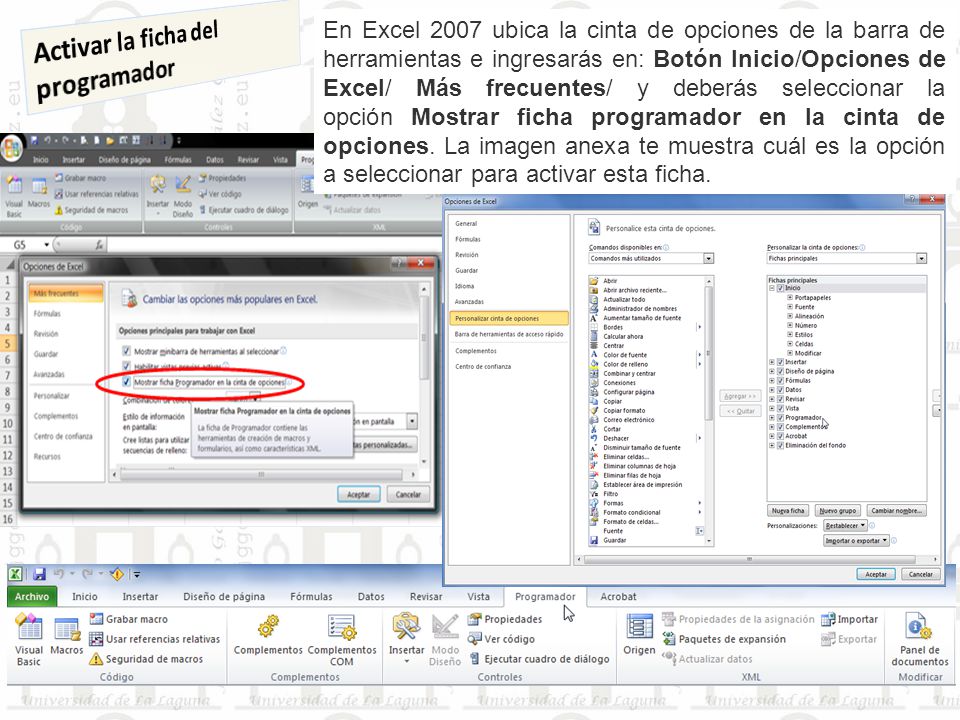Collapse the Inicio node in the tree
Viewport: 960px width, 720px height.
(x=771, y=288)
